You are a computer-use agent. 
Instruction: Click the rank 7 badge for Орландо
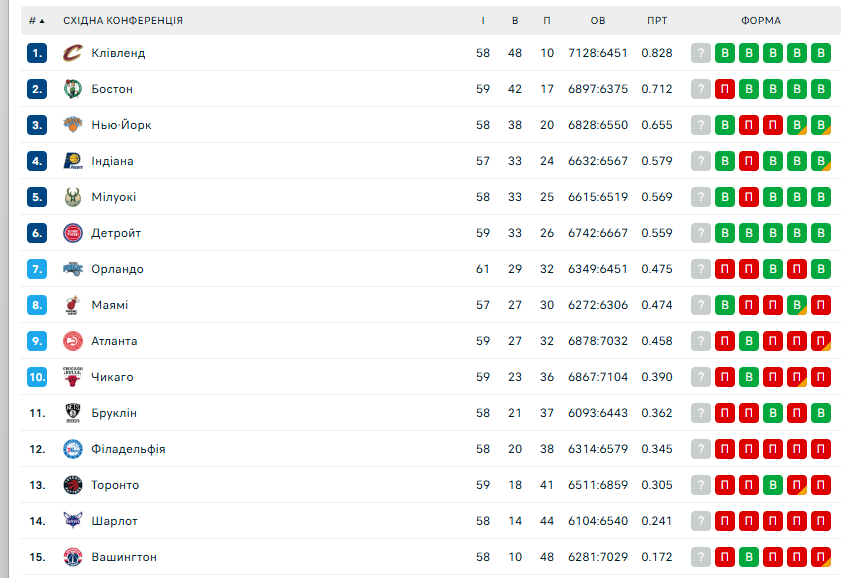(x=37, y=269)
